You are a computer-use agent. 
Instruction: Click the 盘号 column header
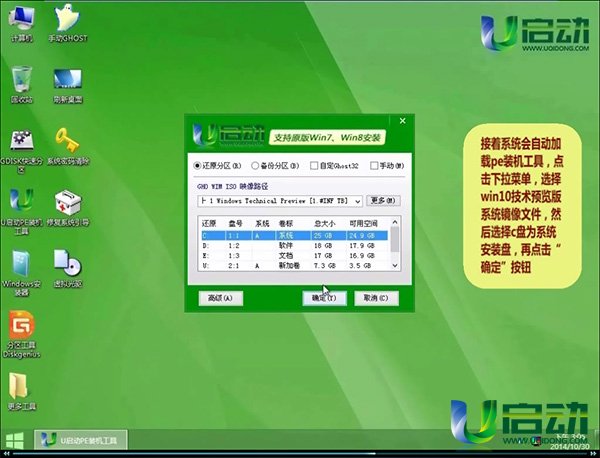[235, 223]
